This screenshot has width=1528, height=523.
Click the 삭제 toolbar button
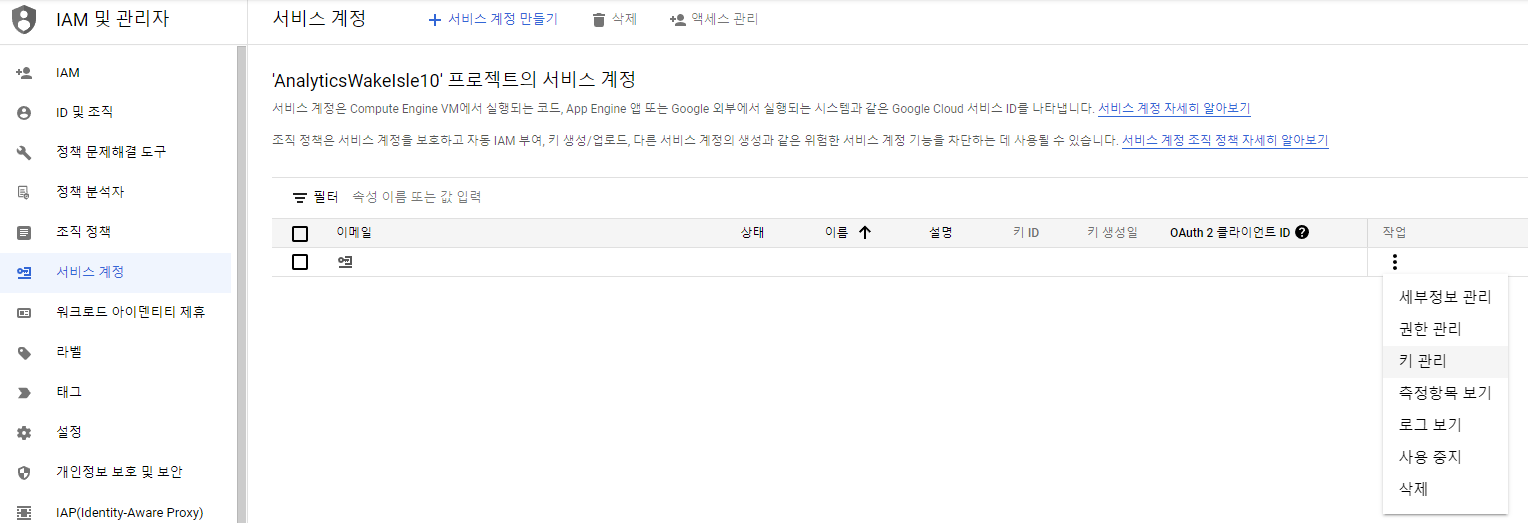coord(614,19)
